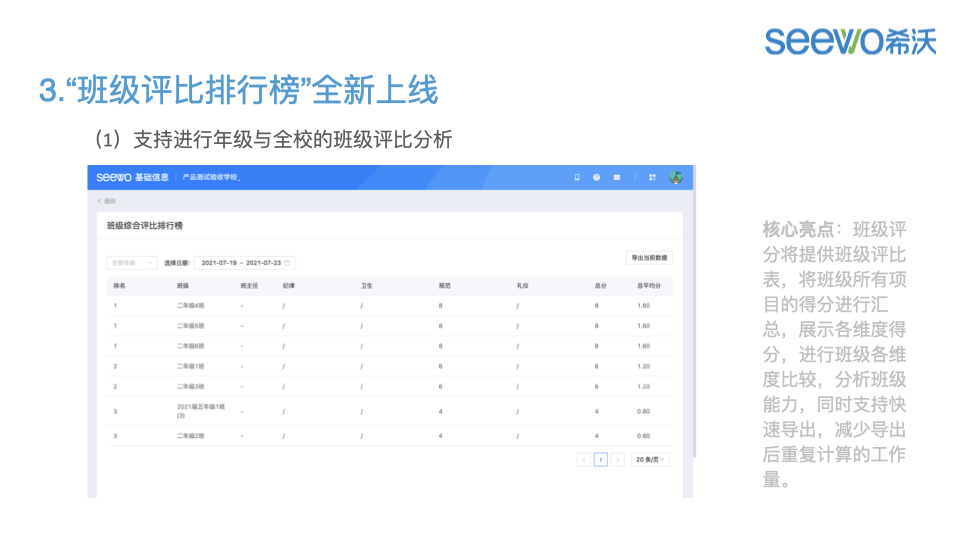Select the 二年级4班 table row
The width and height of the screenshot is (960, 540).
tap(390, 305)
